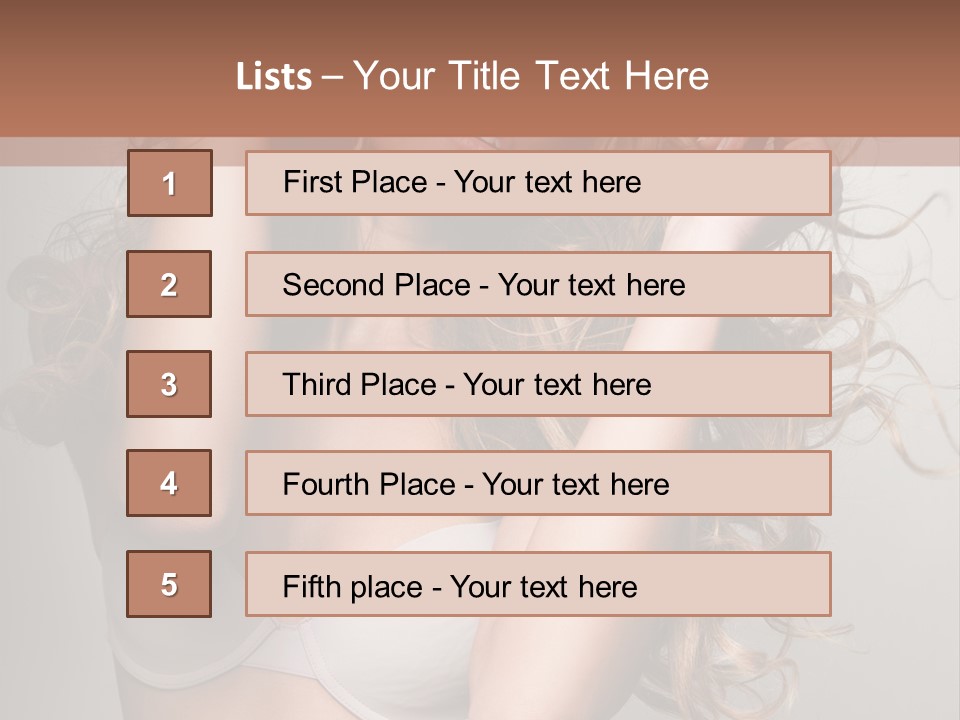The height and width of the screenshot is (720, 960).
Task: Click the number 1 box
Action: point(170,183)
